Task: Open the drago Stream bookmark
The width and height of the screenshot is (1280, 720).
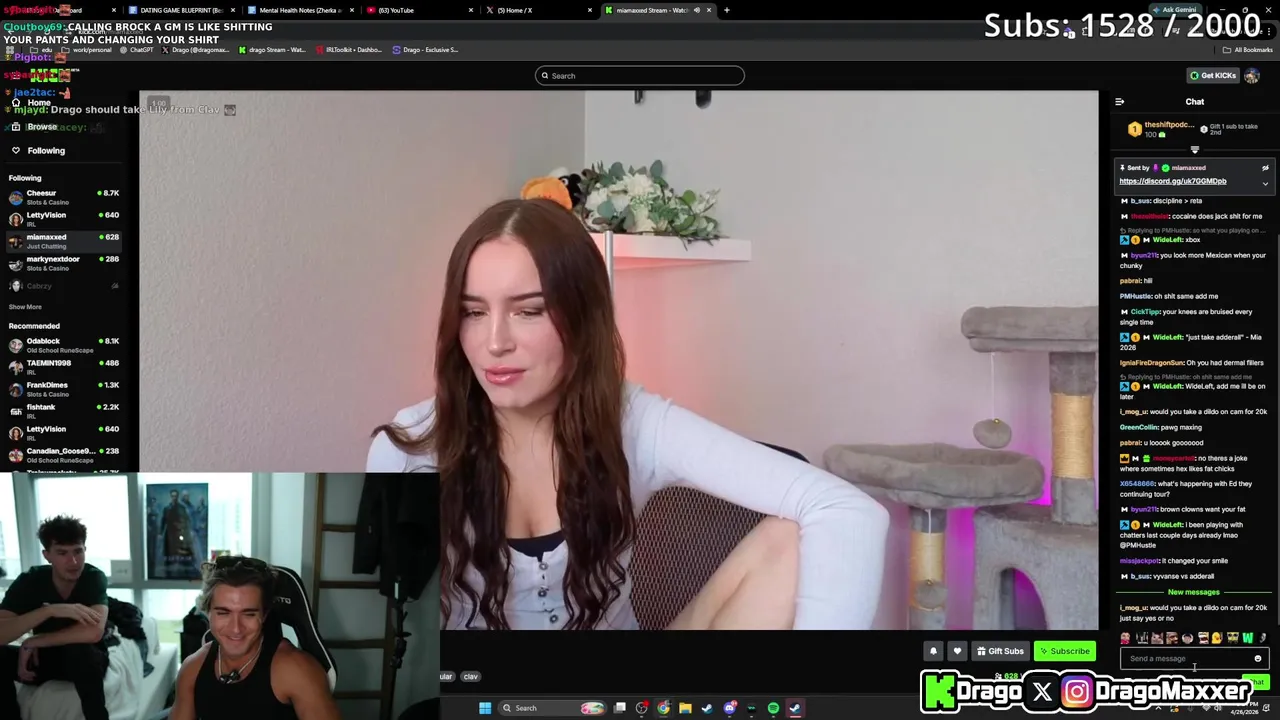Action: tap(272, 50)
